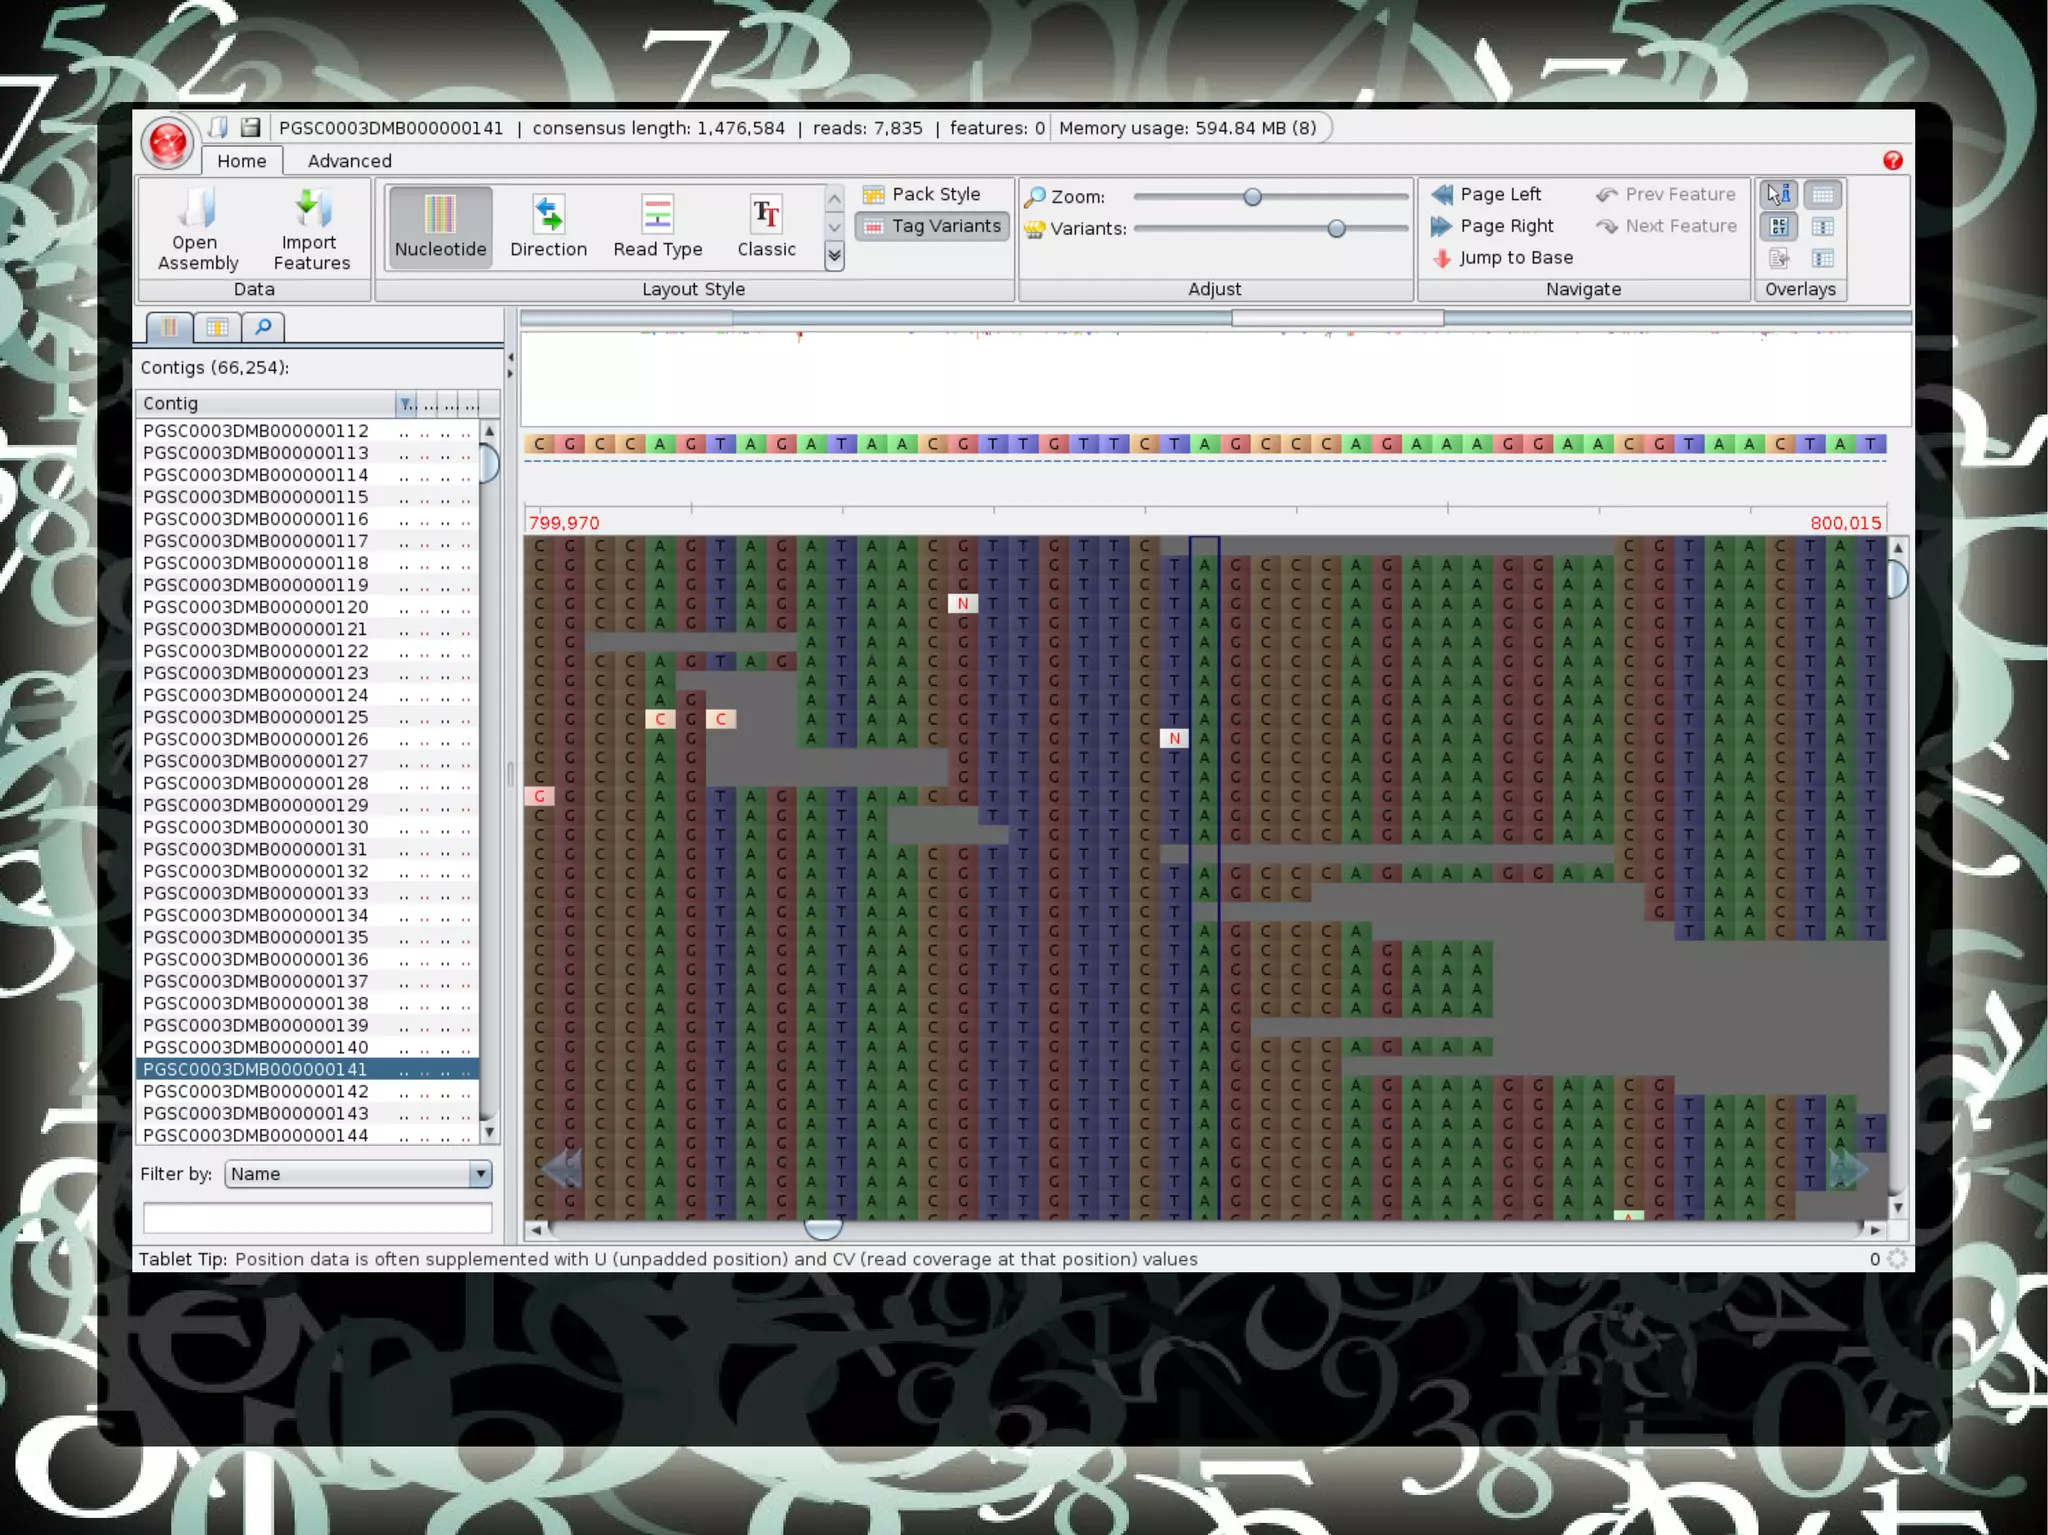Select the Classic layout style

tap(766, 227)
